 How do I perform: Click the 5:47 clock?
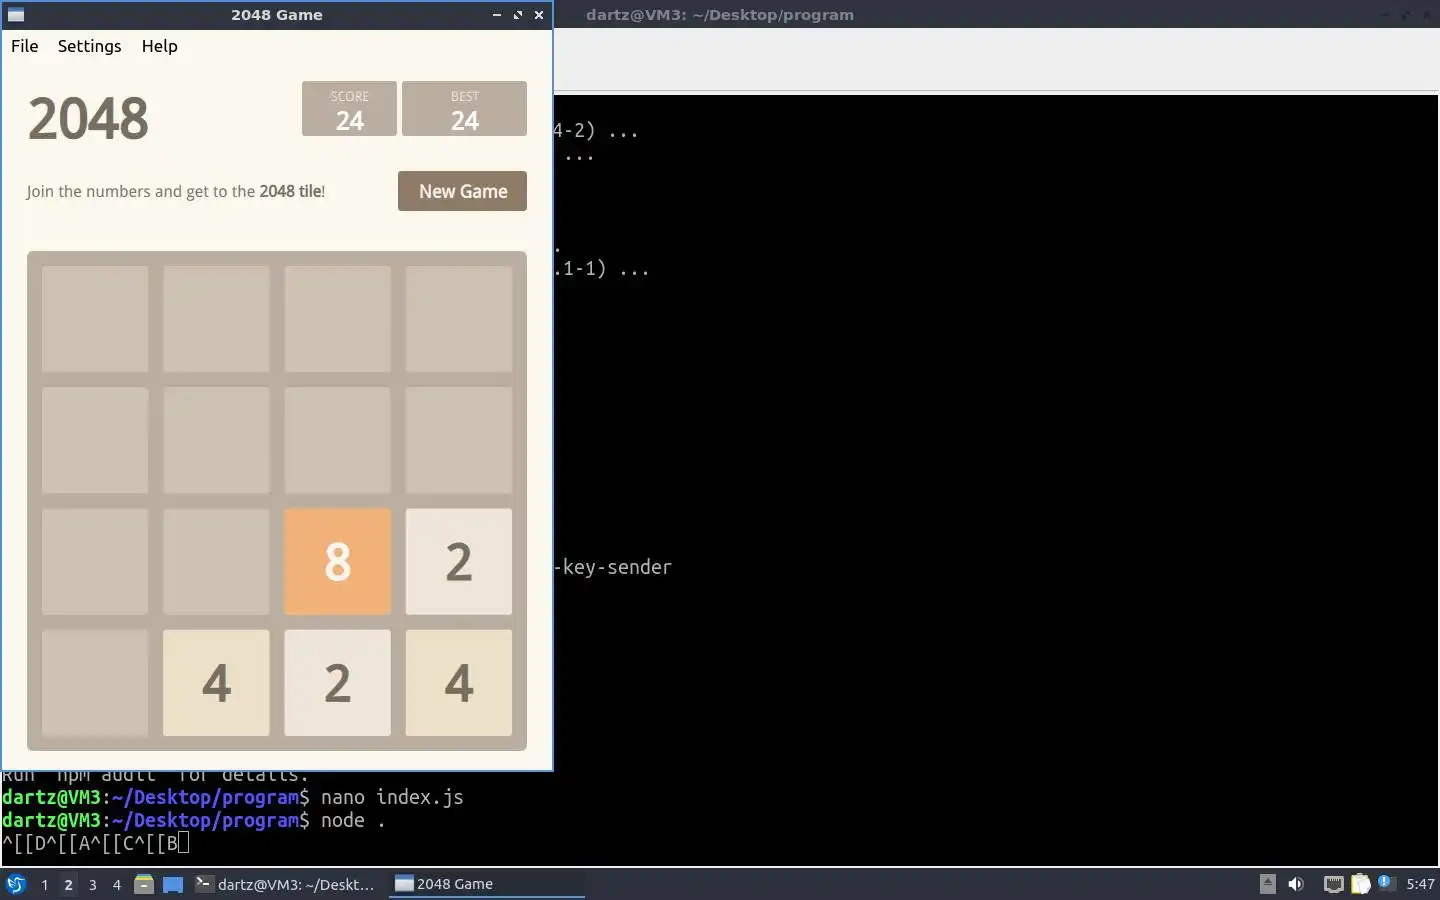click(1420, 884)
